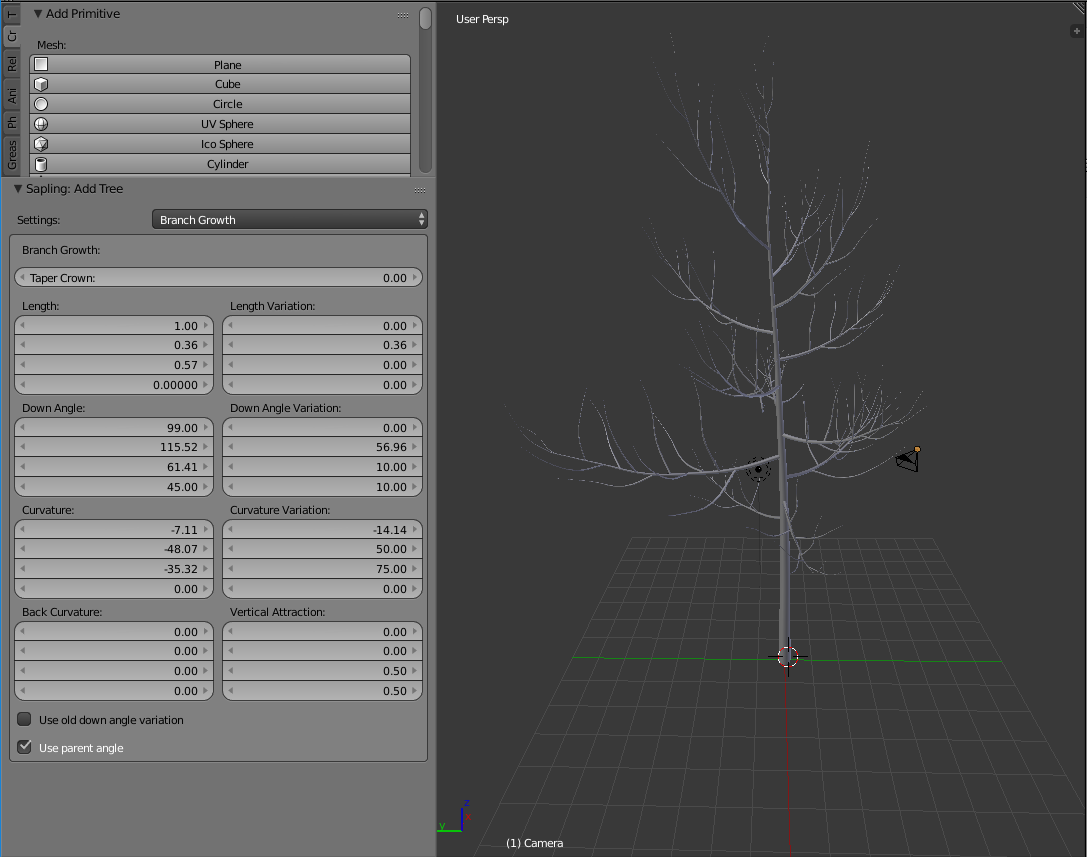The width and height of the screenshot is (1087, 857).
Task: Collapse the Add Primitive panel
Action: coord(38,14)
